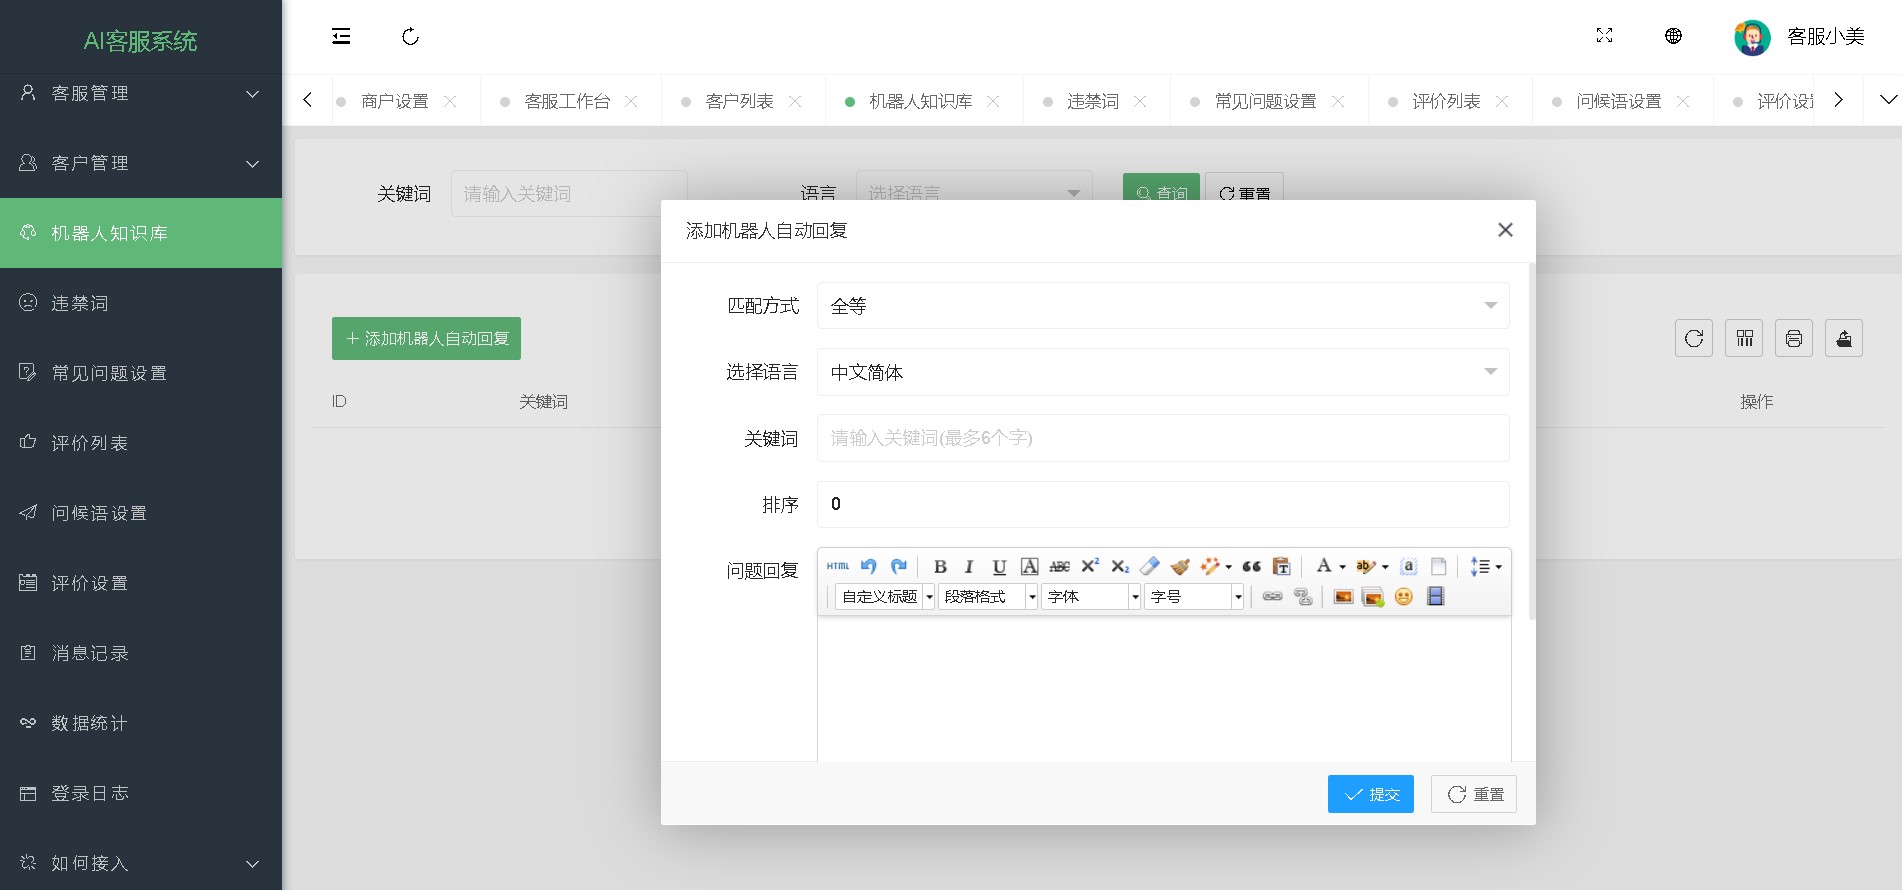The width and height of the screenshot is (1902, 890).
Task: Toggle underline formatting in the editor
Action: 998,567
